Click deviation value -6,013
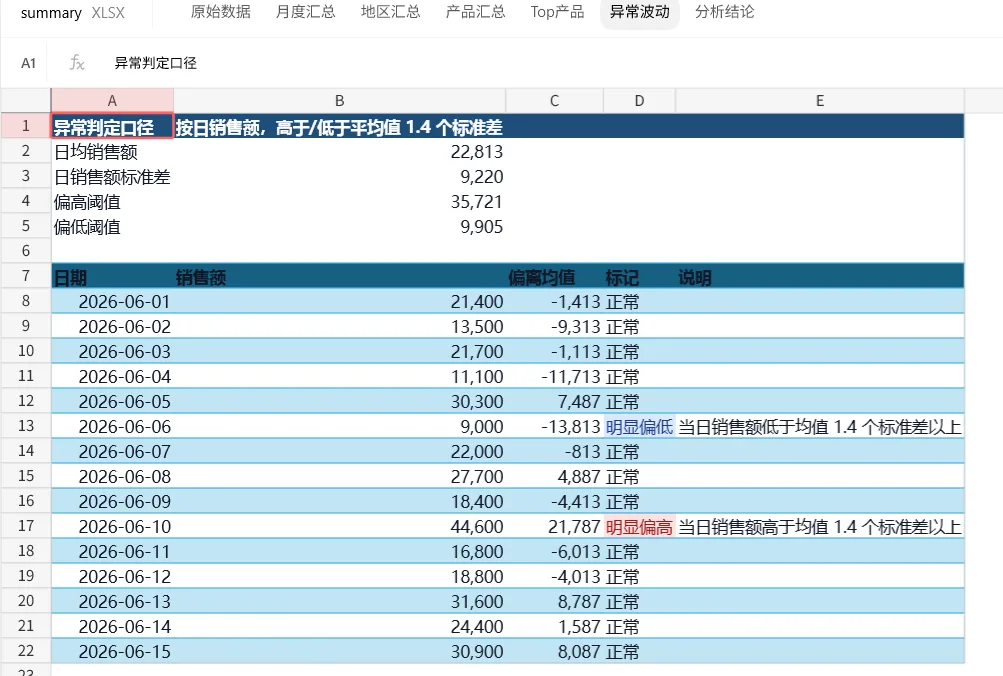 [x=576, y=551]
